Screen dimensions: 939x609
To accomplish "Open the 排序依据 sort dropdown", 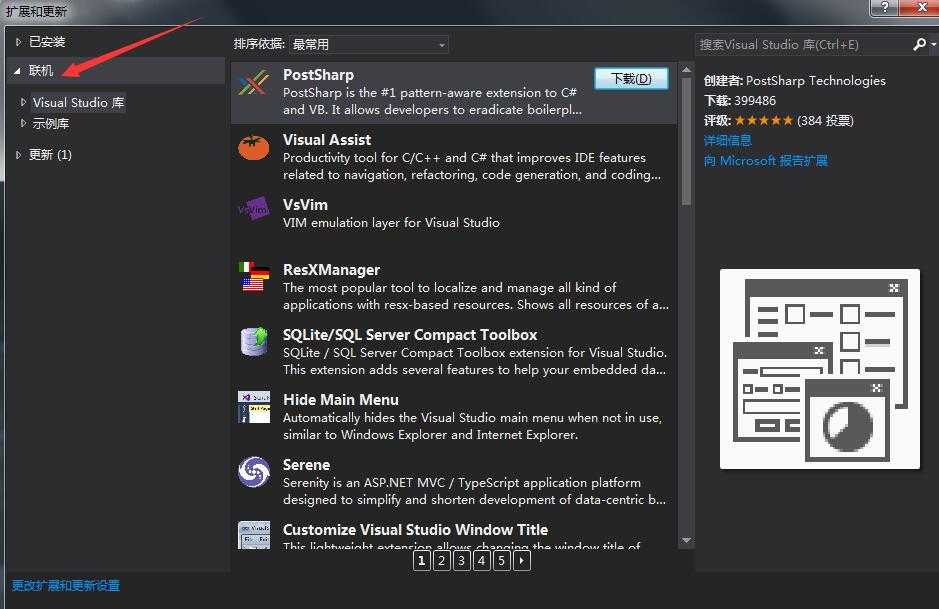I will coord(369,44).
